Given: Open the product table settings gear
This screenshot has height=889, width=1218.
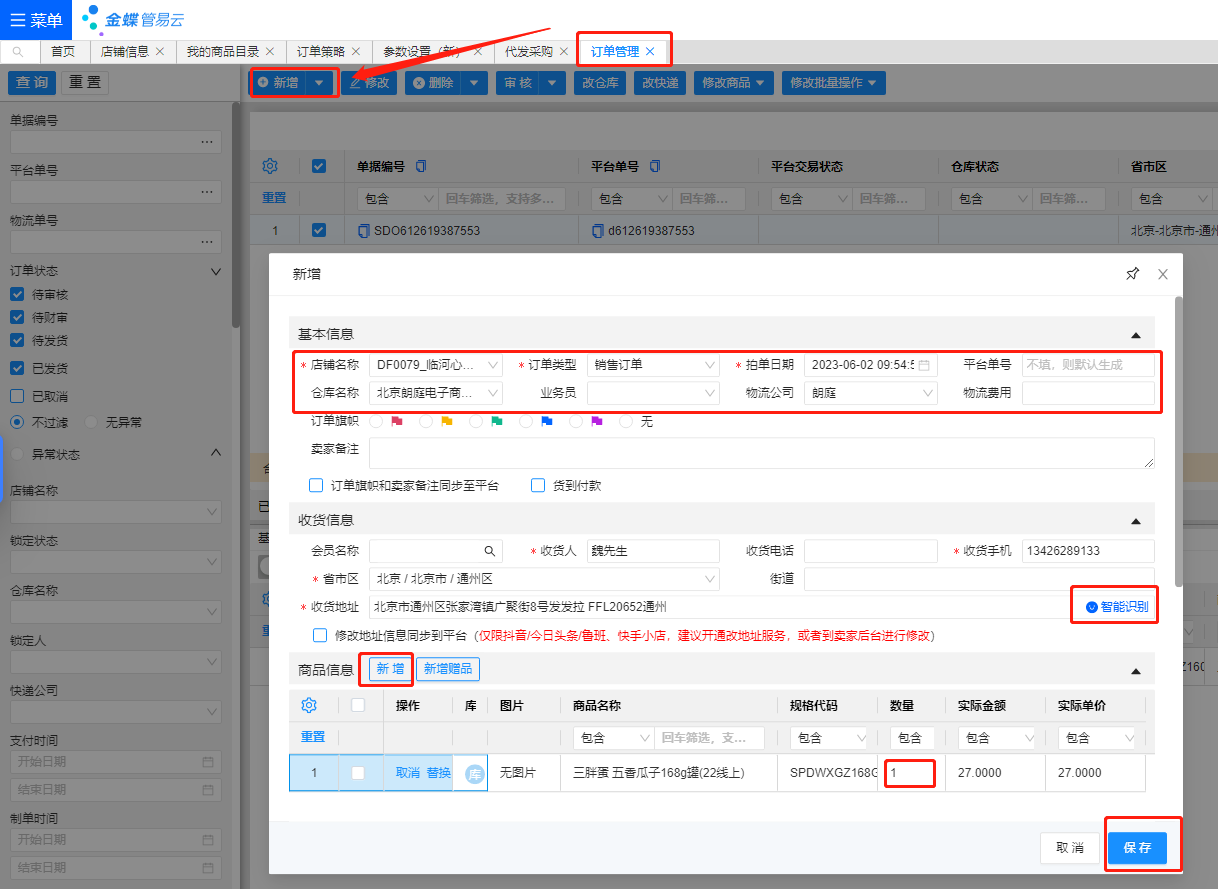Looking at the screenshot, I should click(x=309, y=705).
